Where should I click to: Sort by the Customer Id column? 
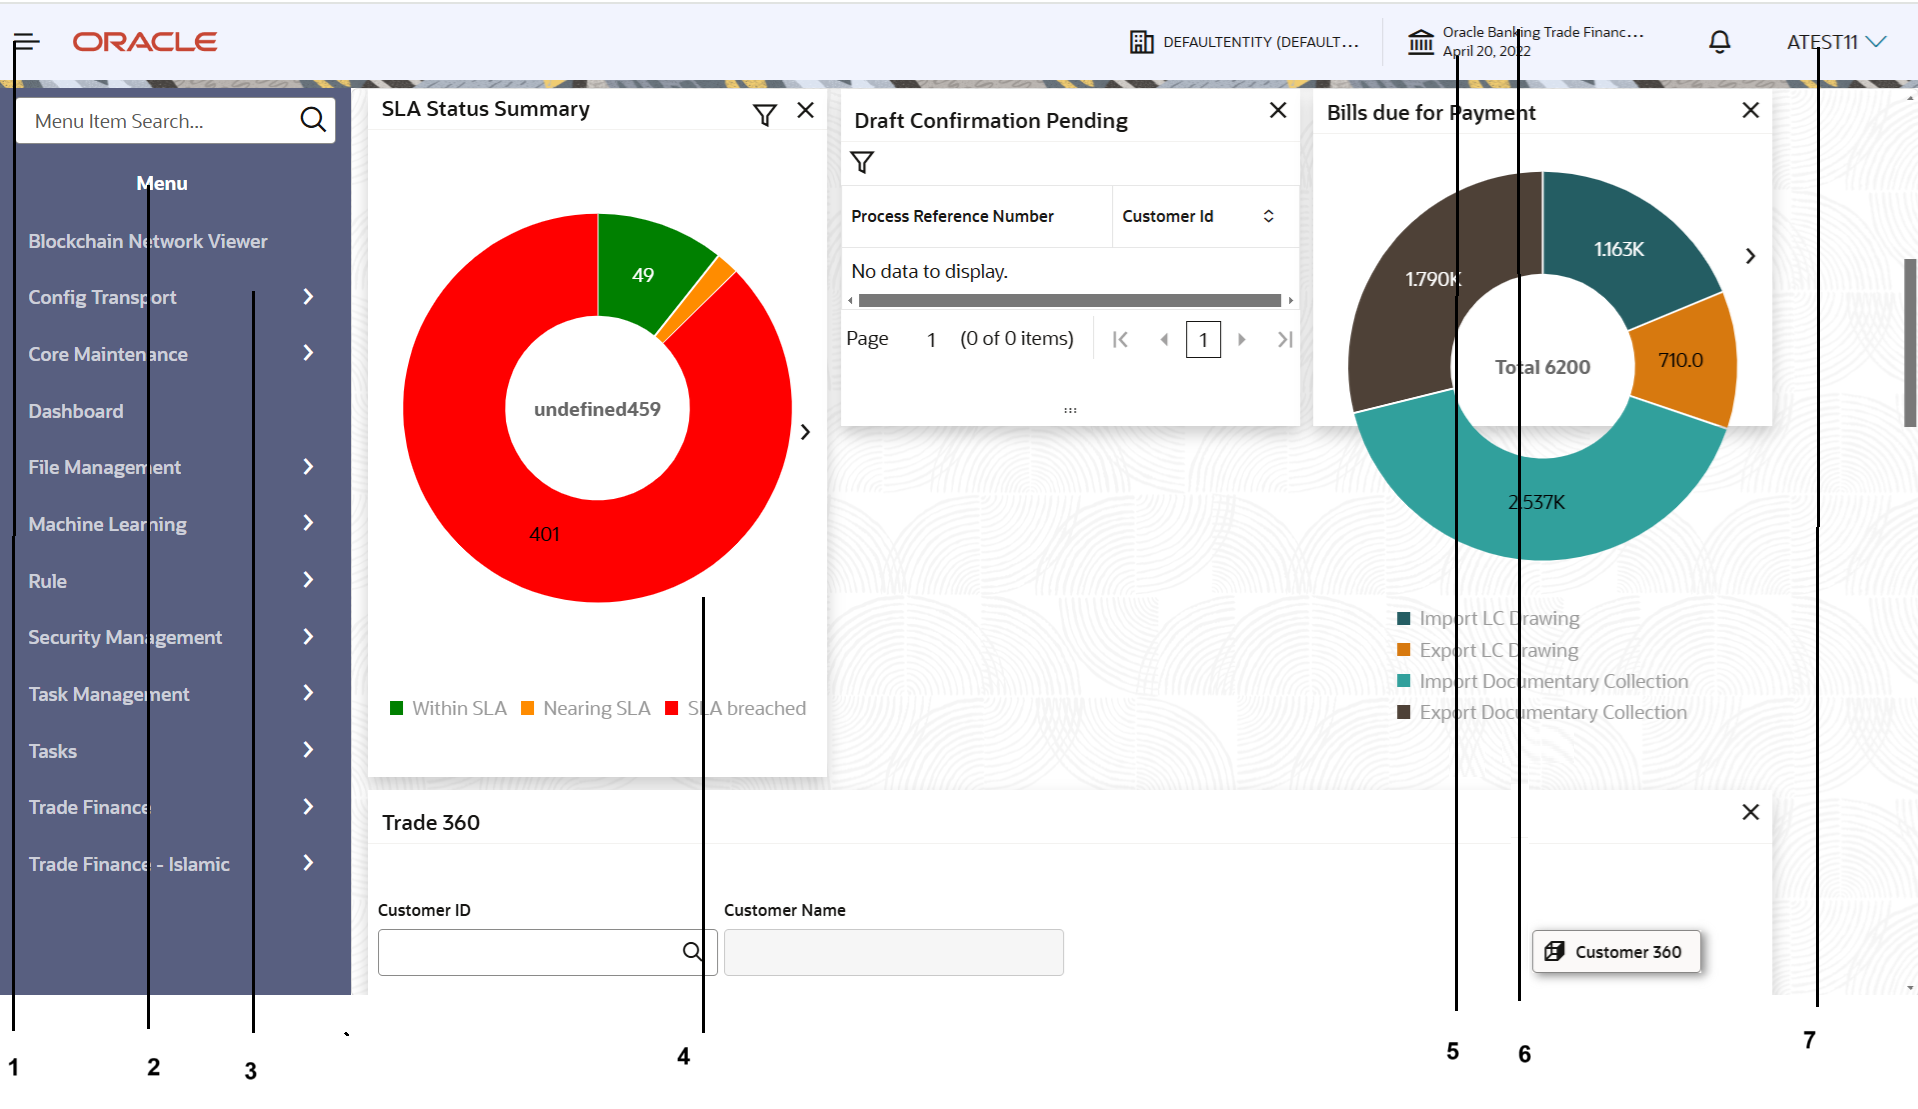pos(1268,216)
